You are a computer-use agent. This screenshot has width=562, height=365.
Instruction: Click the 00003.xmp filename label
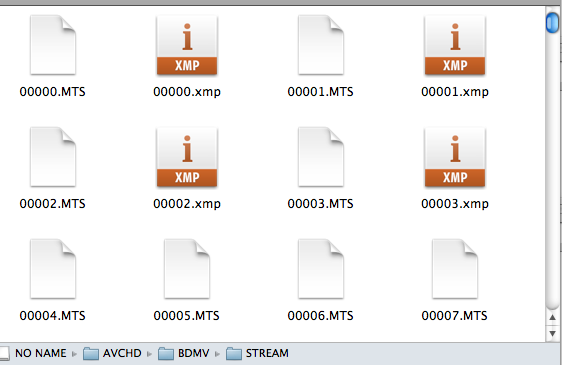coord(455,204)
